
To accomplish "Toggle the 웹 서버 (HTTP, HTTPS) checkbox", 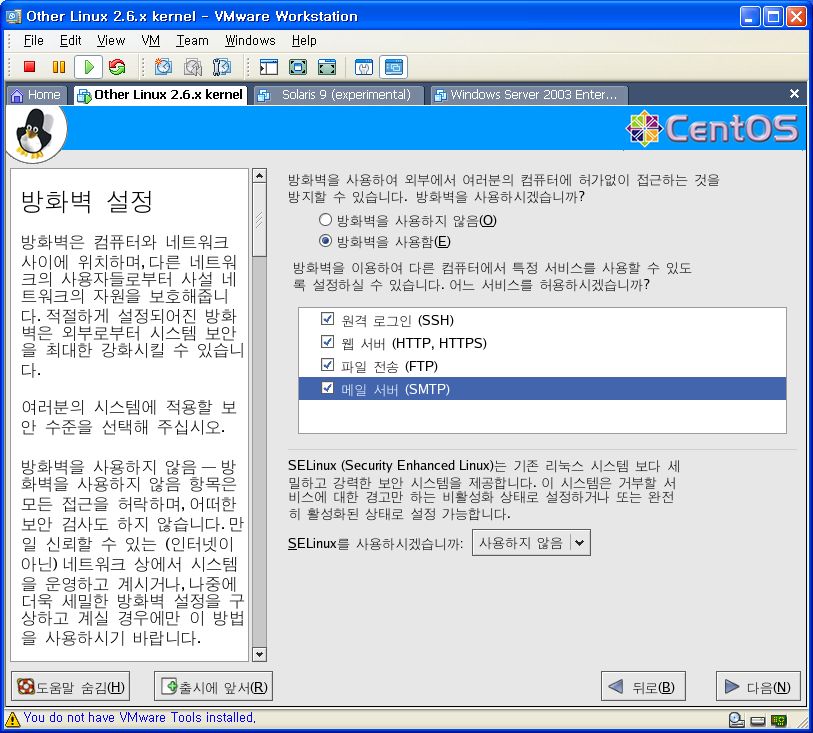I will pos(327,342).
